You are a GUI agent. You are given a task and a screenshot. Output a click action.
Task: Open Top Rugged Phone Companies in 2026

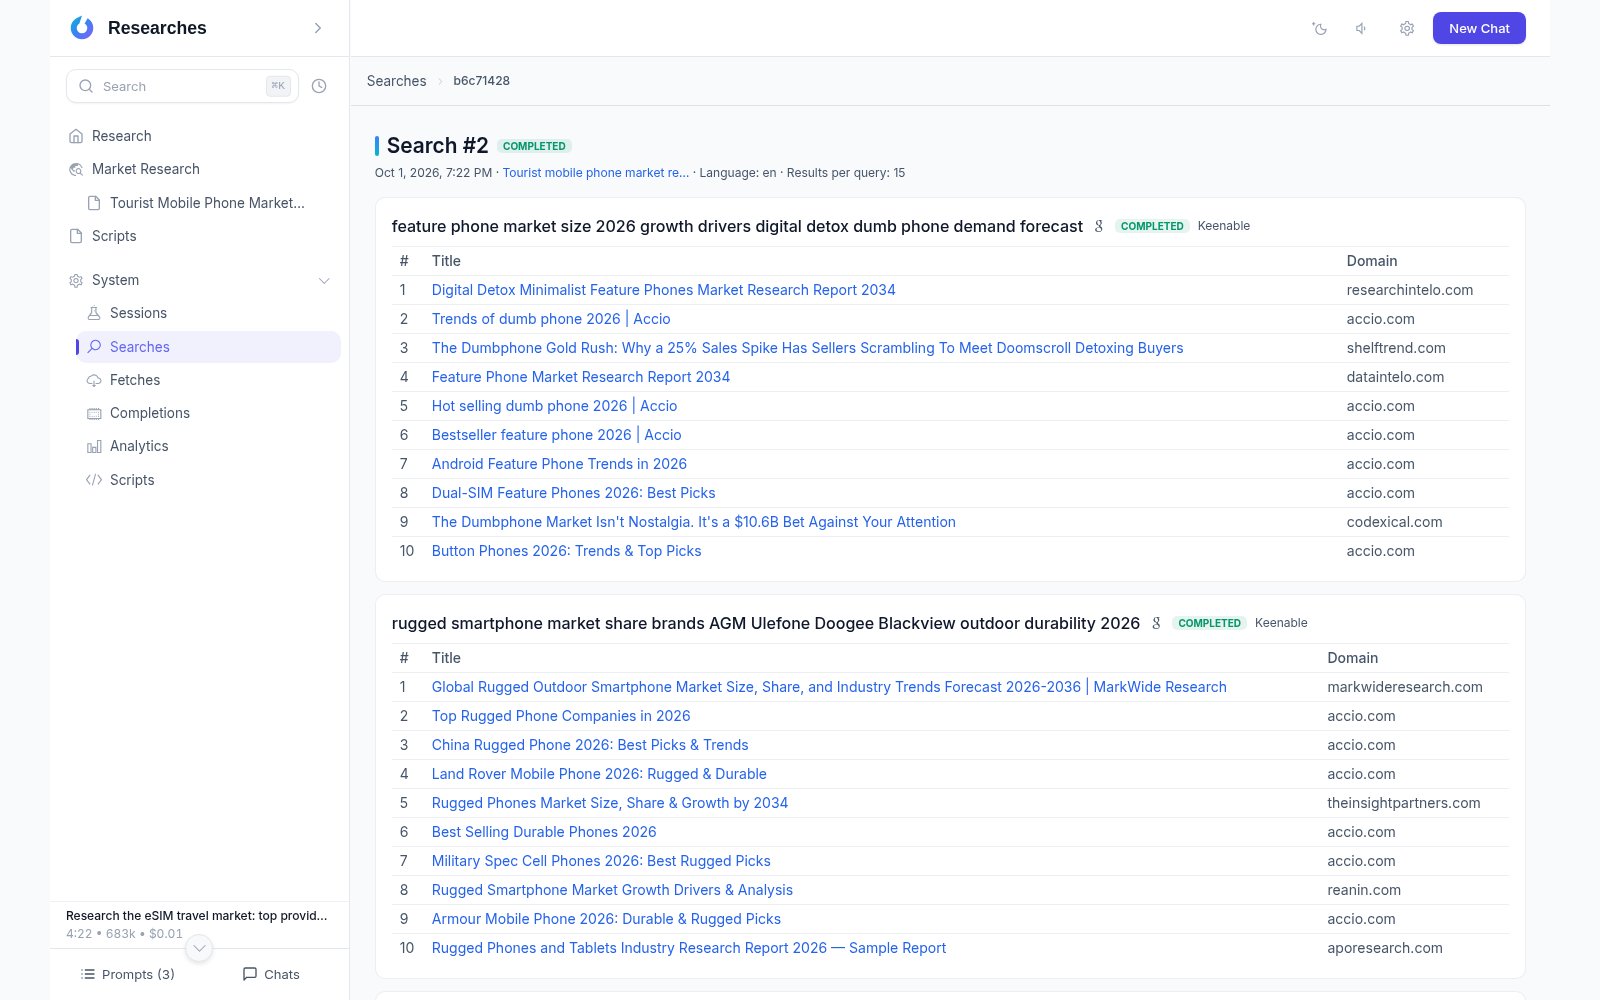pyautogui.click(x=561, y=716)
